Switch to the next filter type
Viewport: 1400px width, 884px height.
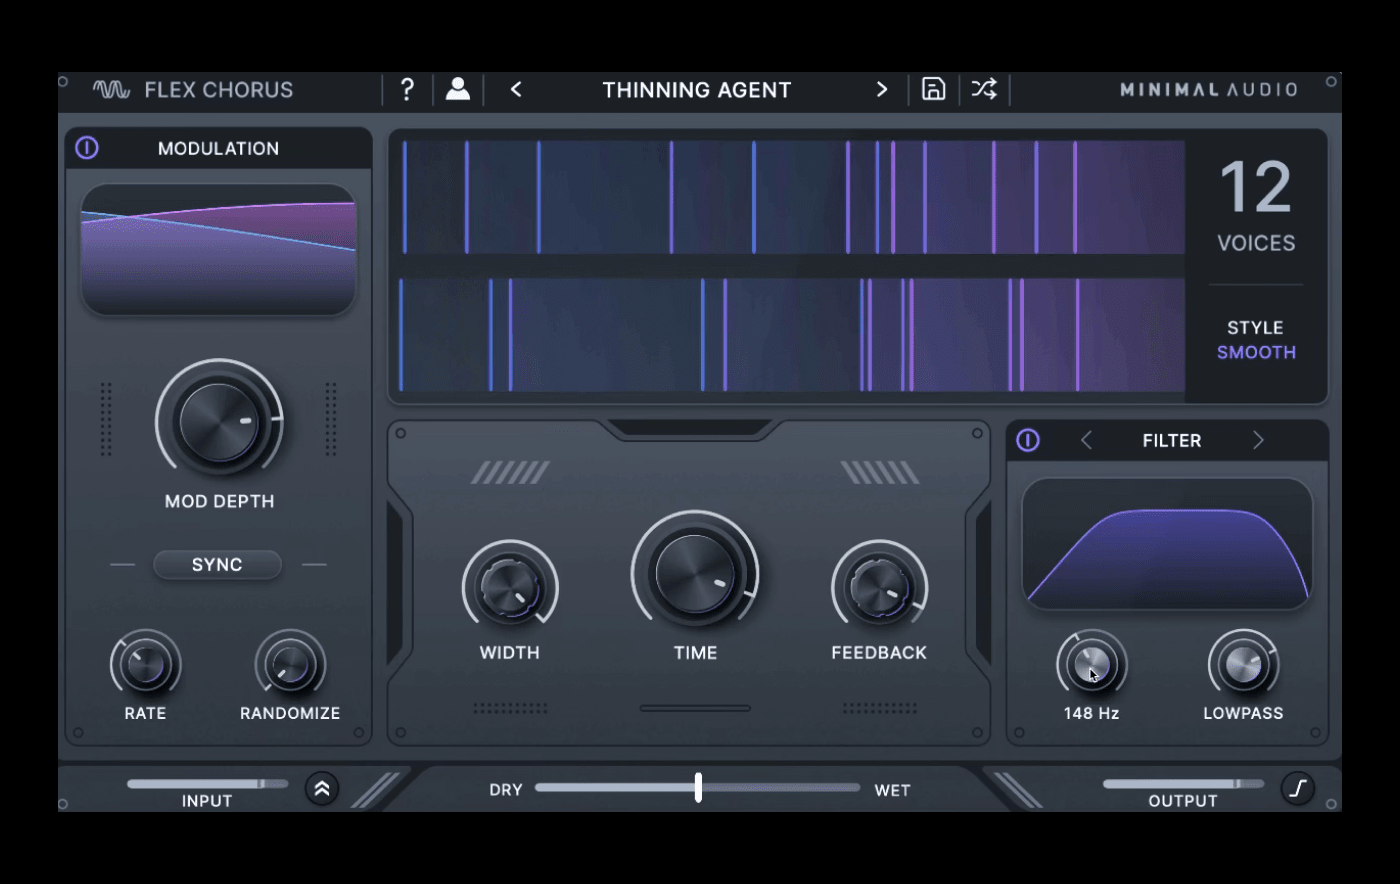click(1259, 440)
